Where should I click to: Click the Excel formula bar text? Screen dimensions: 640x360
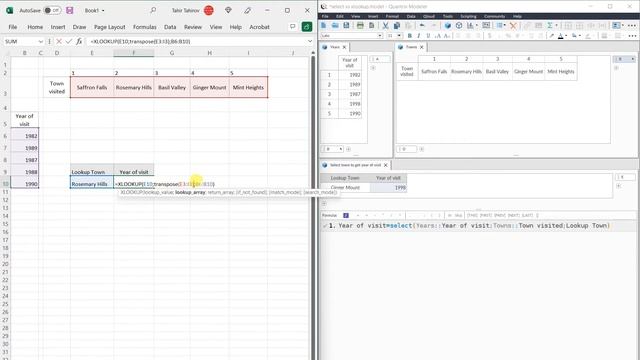coord(140,41)
